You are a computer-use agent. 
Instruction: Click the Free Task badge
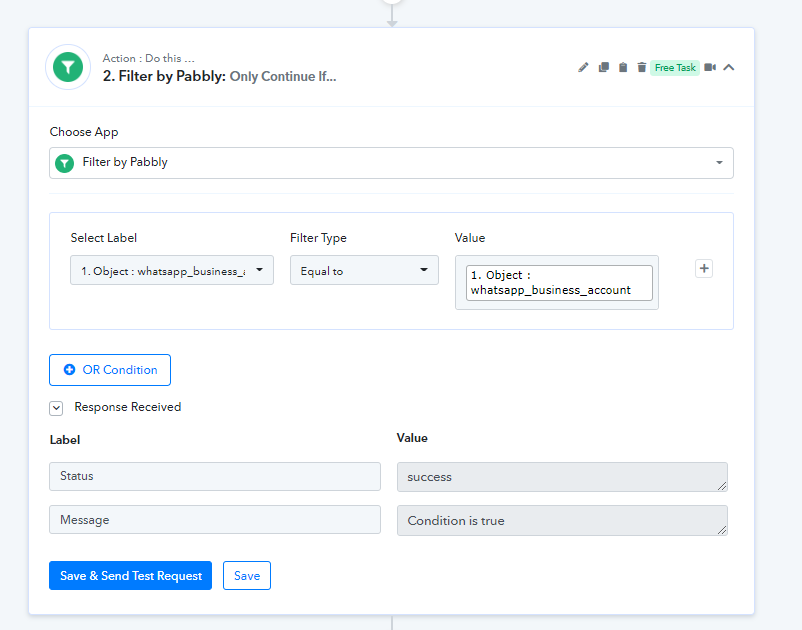674,67
